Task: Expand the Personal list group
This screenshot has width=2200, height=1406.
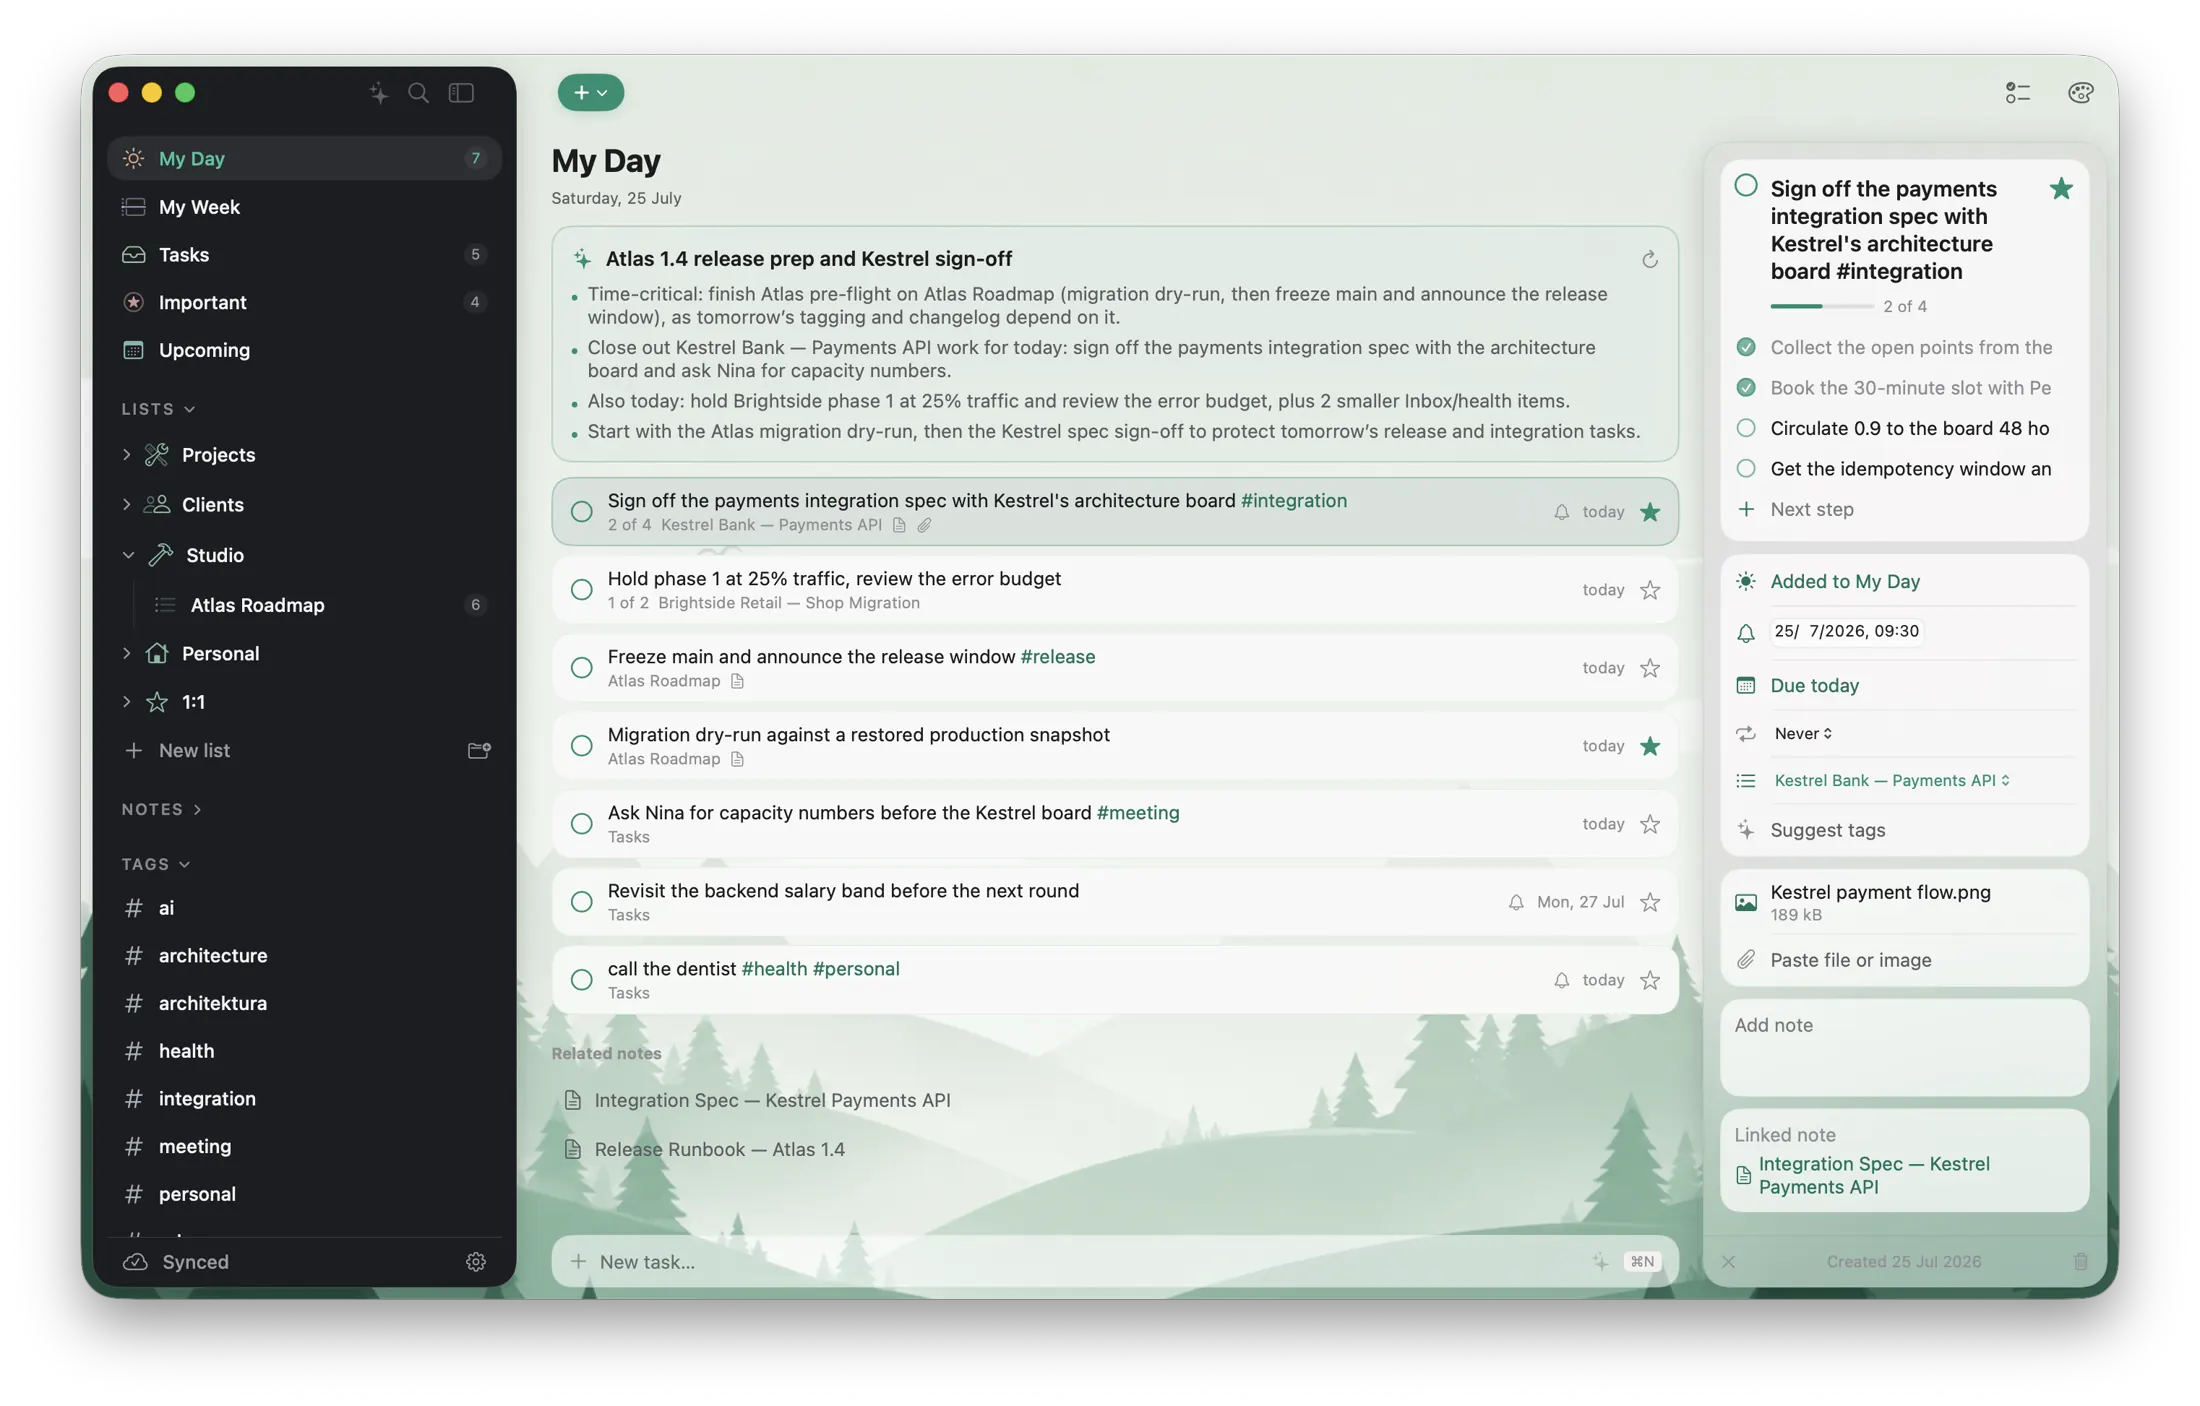Action: pos(126,654)
